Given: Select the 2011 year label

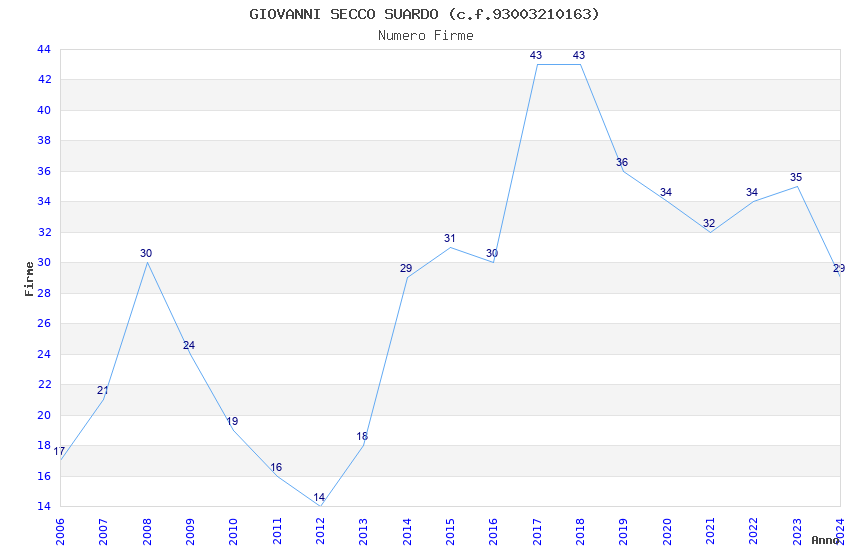Looking at the screenshot, I should [276, 531].
